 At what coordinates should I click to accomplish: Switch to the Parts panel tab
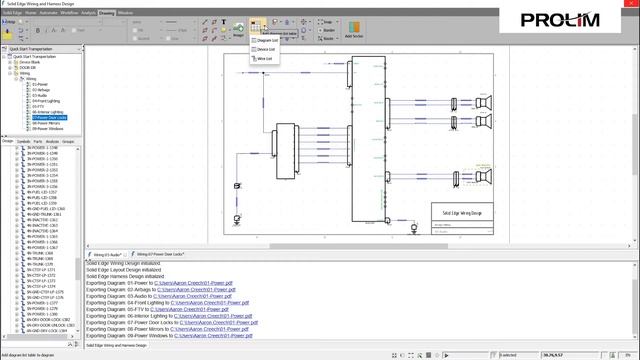coord(38,142)
